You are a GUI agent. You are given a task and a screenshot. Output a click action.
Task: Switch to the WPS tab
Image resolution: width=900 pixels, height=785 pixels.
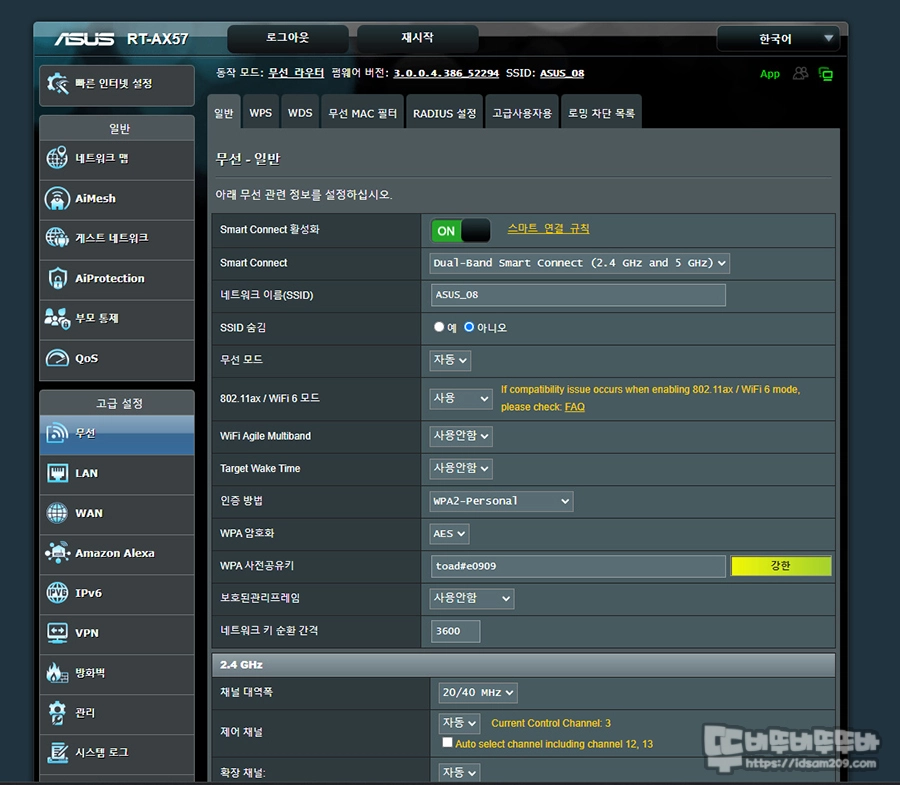[x=261, y=112]
